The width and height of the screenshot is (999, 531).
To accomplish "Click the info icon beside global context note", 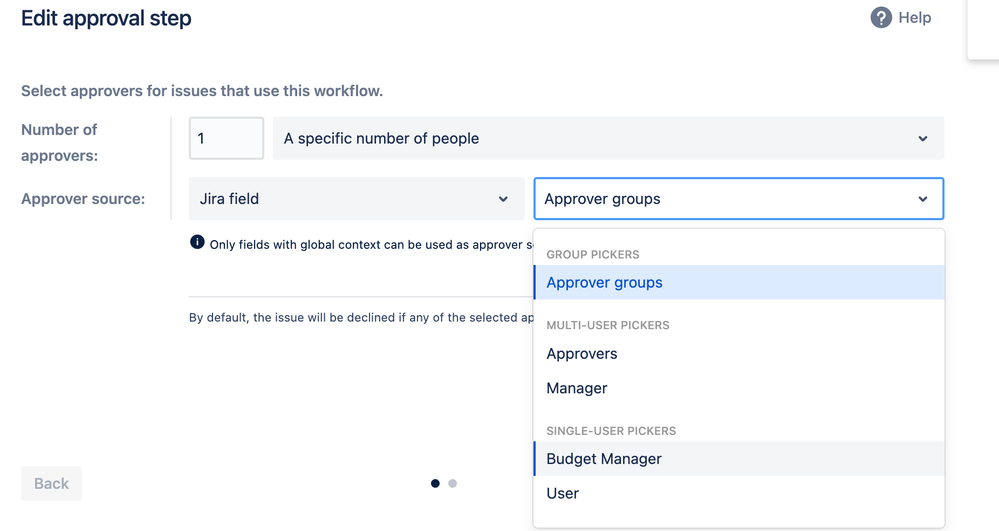I will coord(198,242).
